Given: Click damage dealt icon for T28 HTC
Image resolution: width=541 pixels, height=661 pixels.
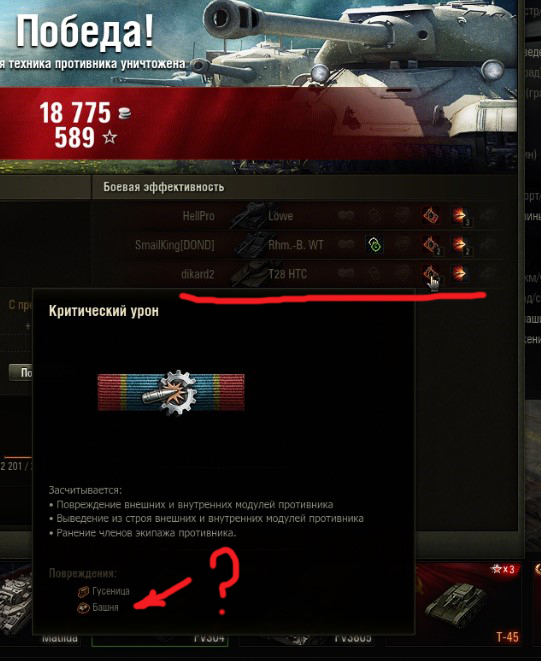Looking at the screenshot, I should click(x=459, y=274).
